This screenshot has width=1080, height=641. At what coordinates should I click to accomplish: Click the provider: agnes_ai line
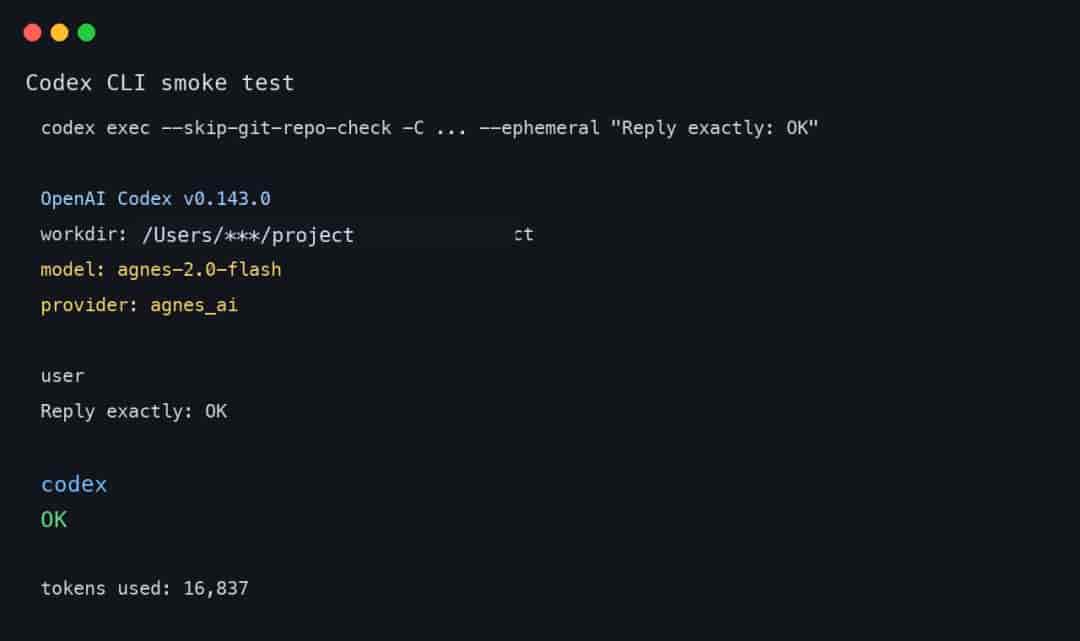coord(139,305)
